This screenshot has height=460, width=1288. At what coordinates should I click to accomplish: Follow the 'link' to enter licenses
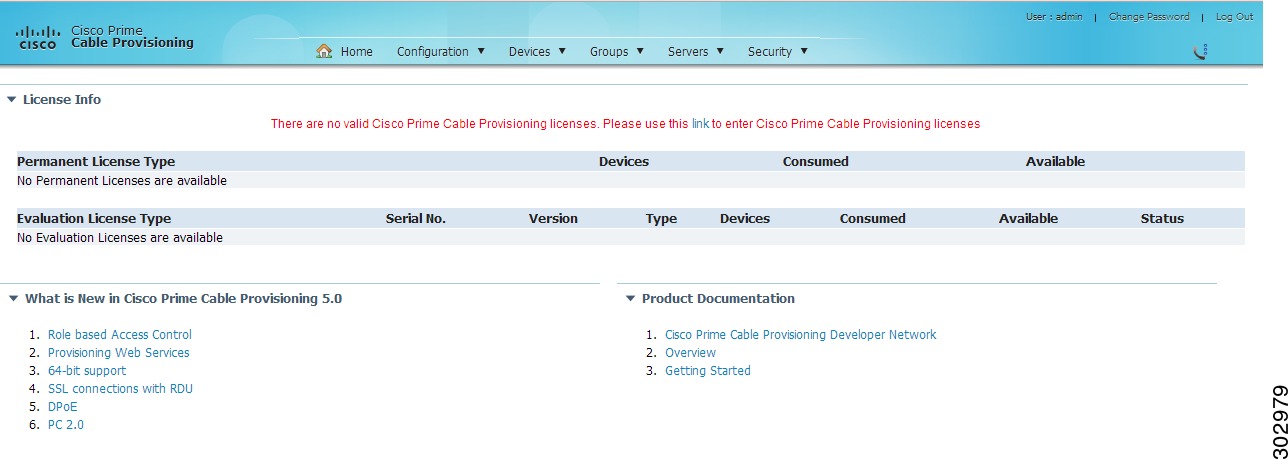tap(700, 124)
